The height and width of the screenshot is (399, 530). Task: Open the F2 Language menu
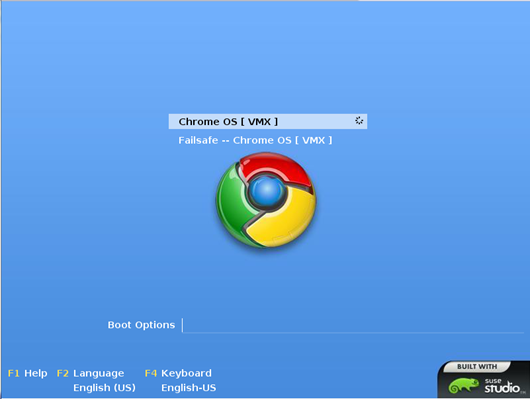tap(90, 373)
